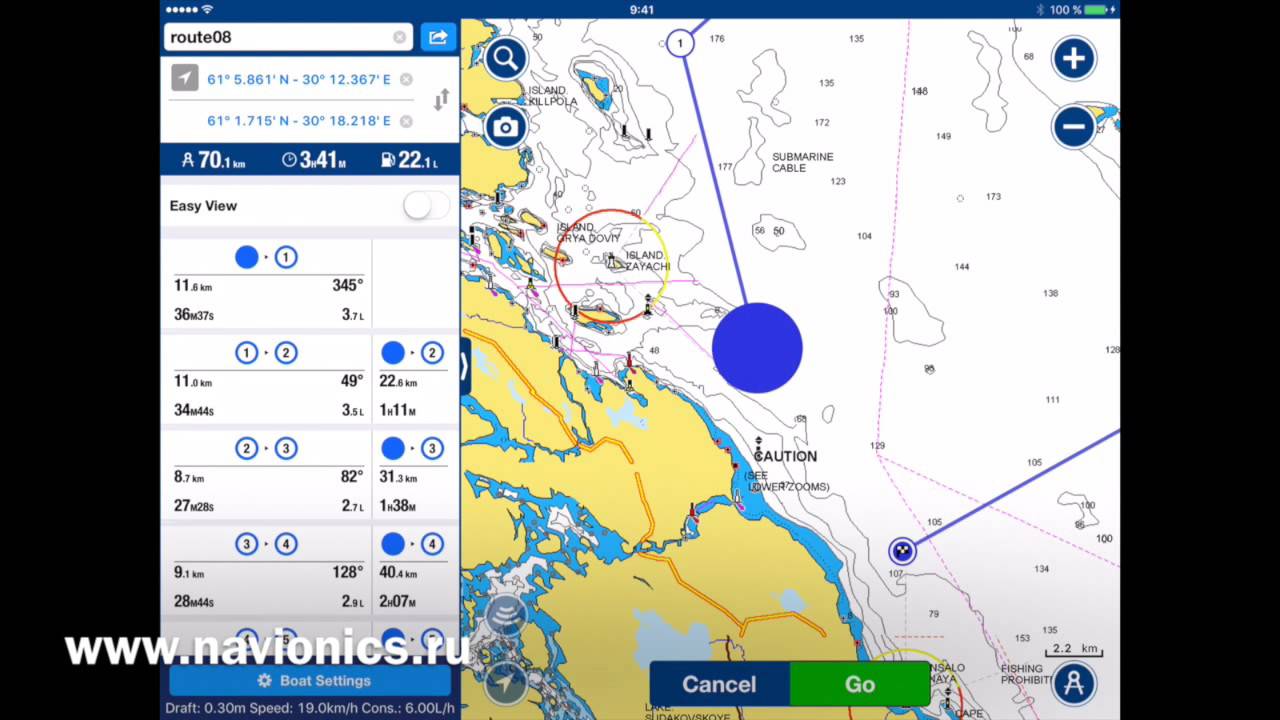1280x720 pixels.
Task: Open the map search magnifier
Action: pyautogui.click(x=506, y=59)
